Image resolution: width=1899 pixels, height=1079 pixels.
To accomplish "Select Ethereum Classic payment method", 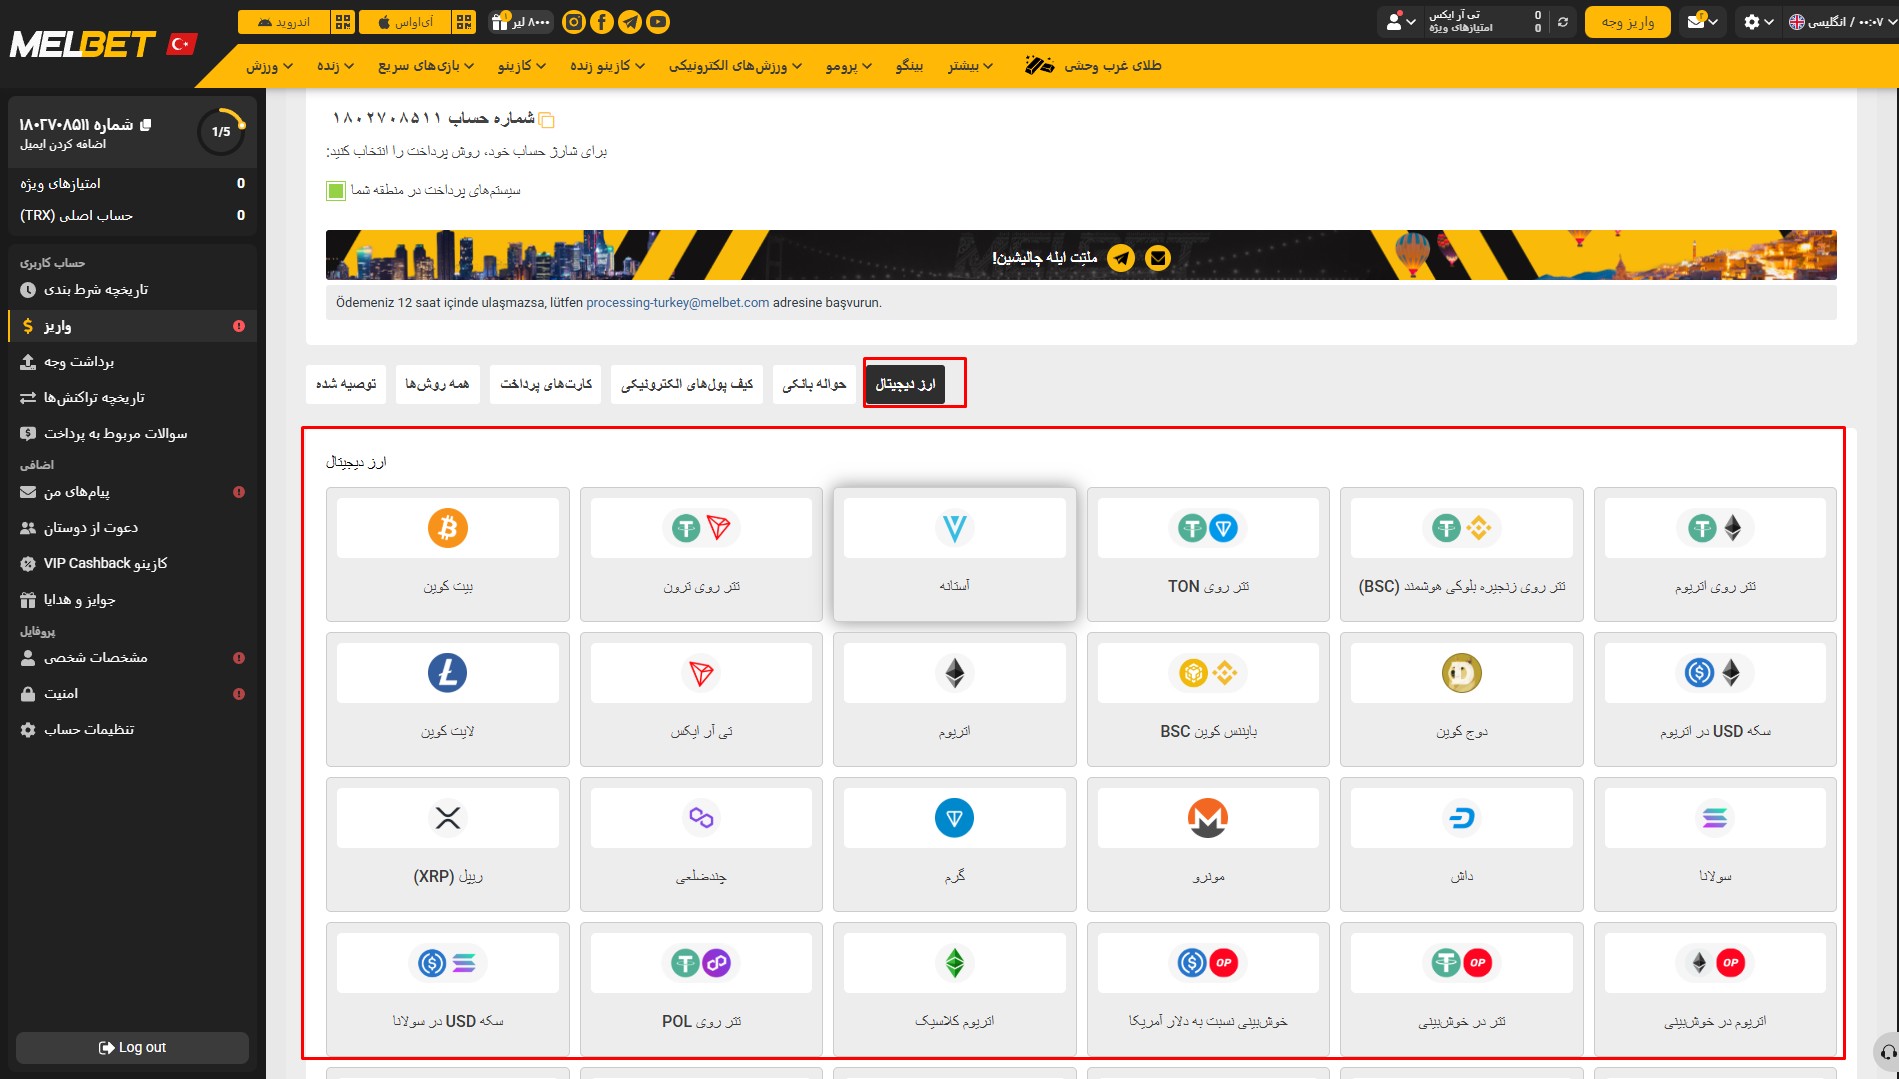I will 955,989.
